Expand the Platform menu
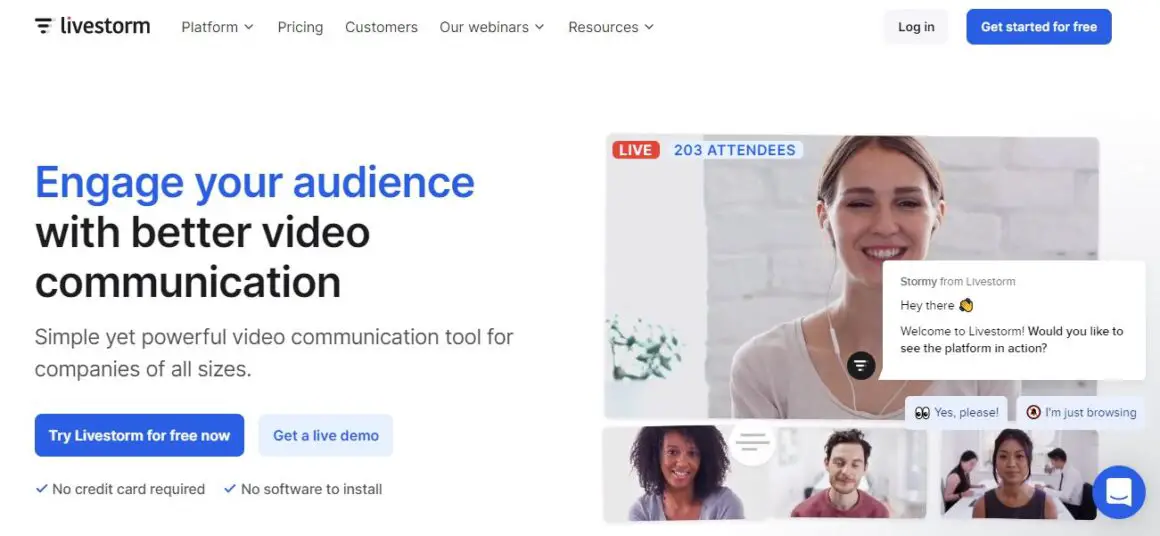 click(218, 27)
